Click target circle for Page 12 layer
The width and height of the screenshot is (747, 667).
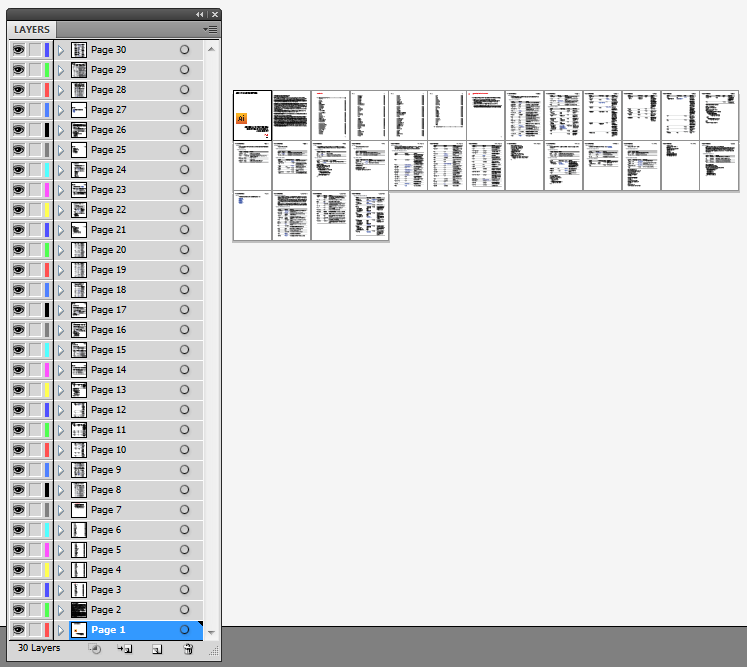pos(184,410)
